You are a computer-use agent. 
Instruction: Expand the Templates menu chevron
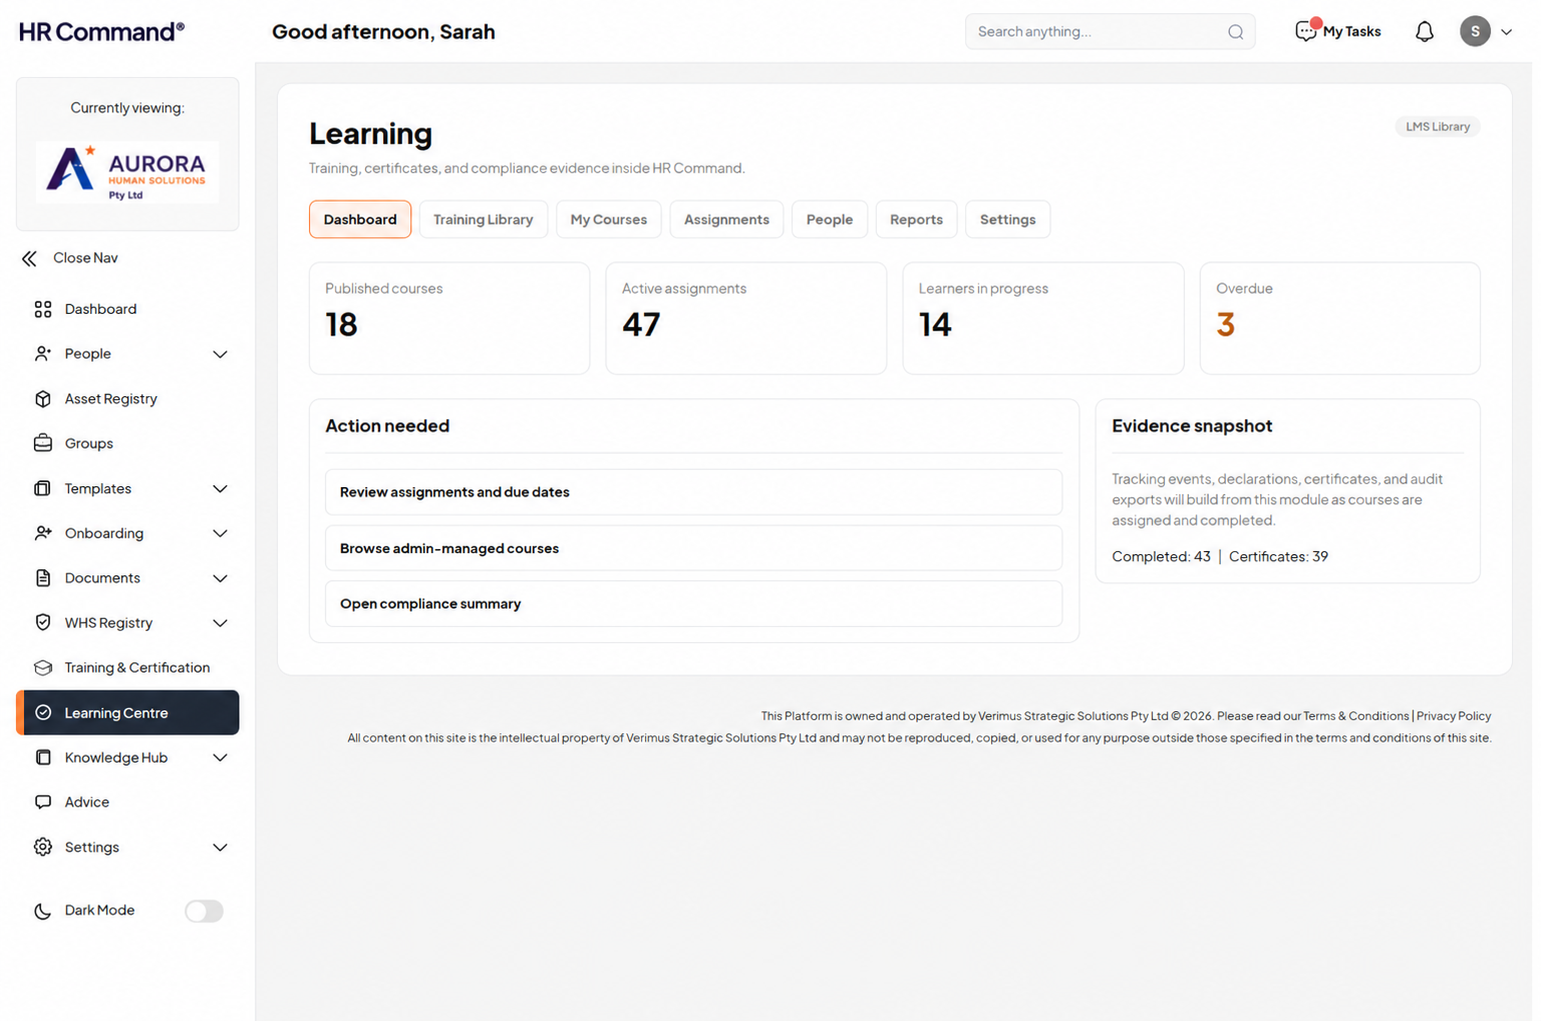pyautogui.click(x=220, y=489)
